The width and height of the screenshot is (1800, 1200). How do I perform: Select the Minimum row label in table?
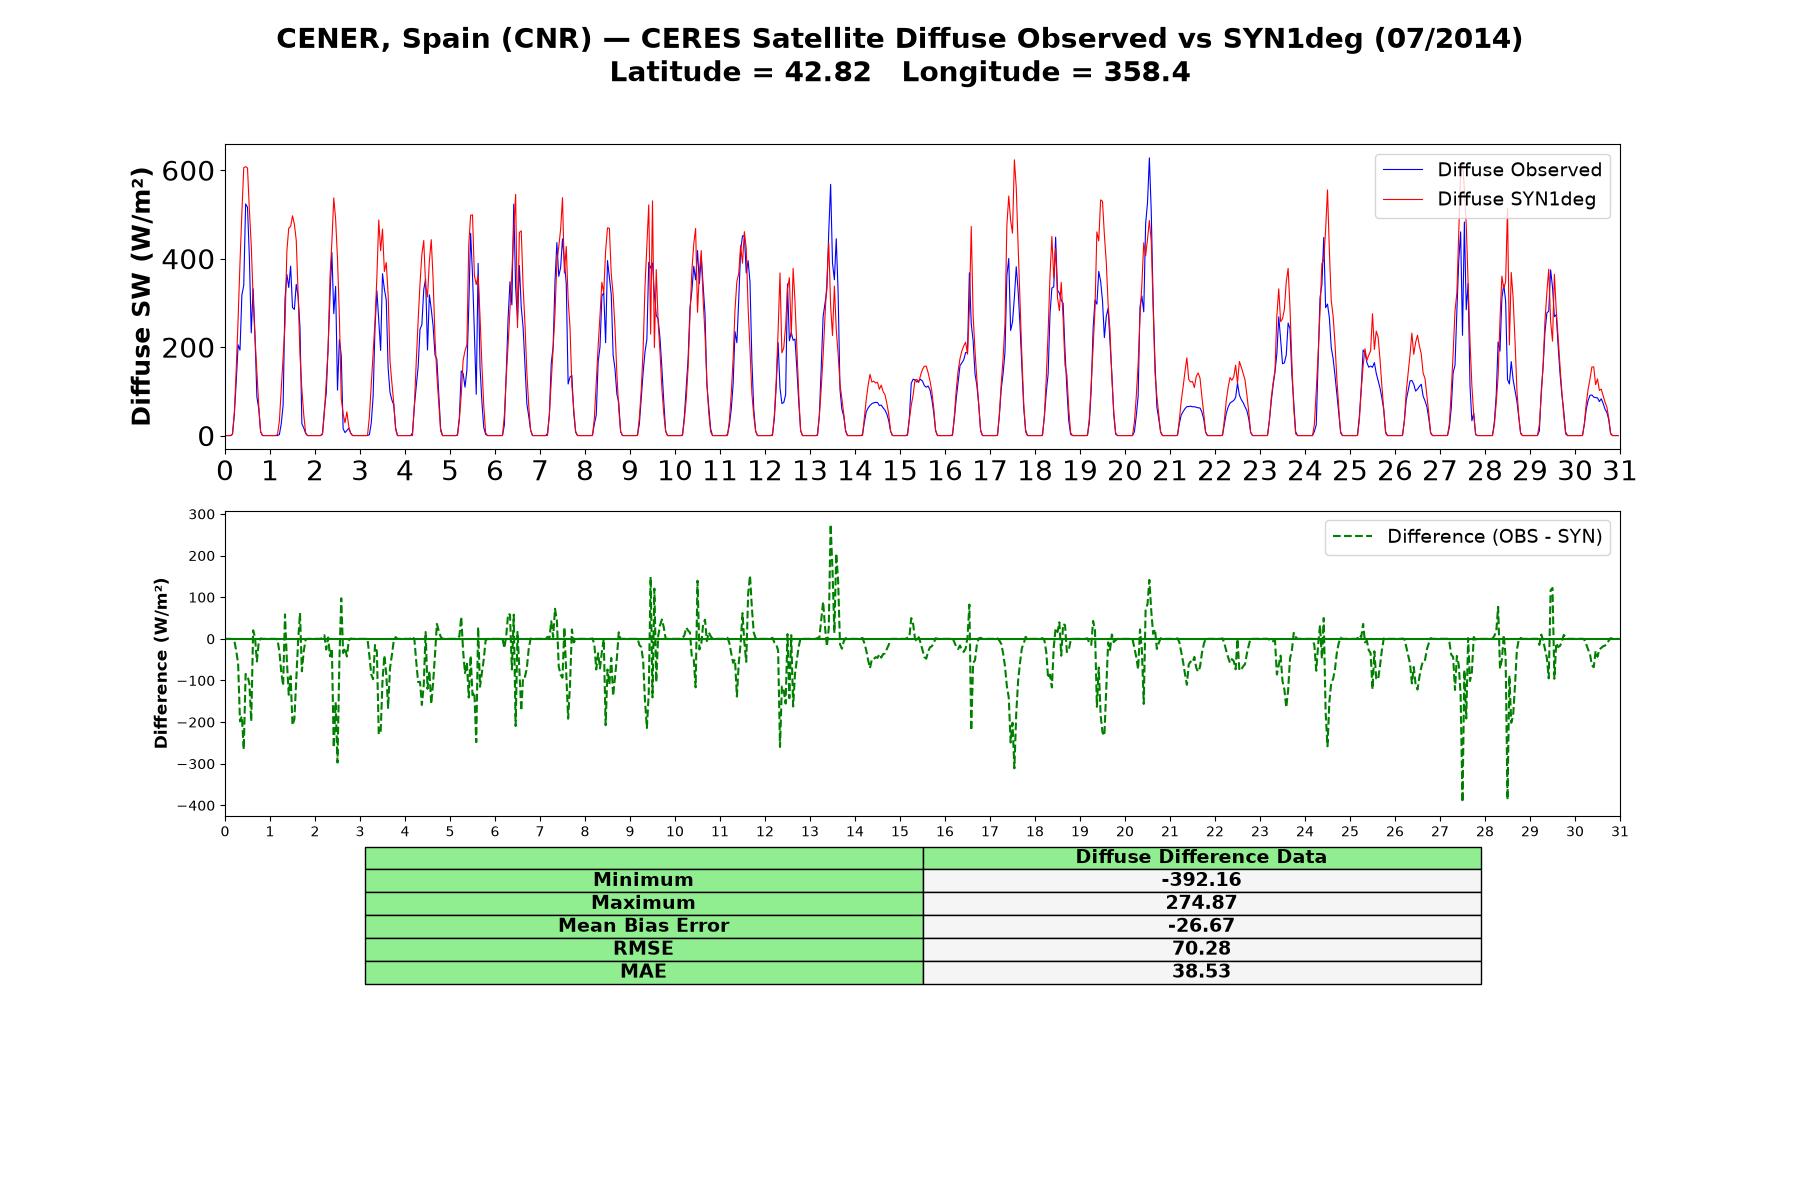pyautogui.click(x=644, y=880)
